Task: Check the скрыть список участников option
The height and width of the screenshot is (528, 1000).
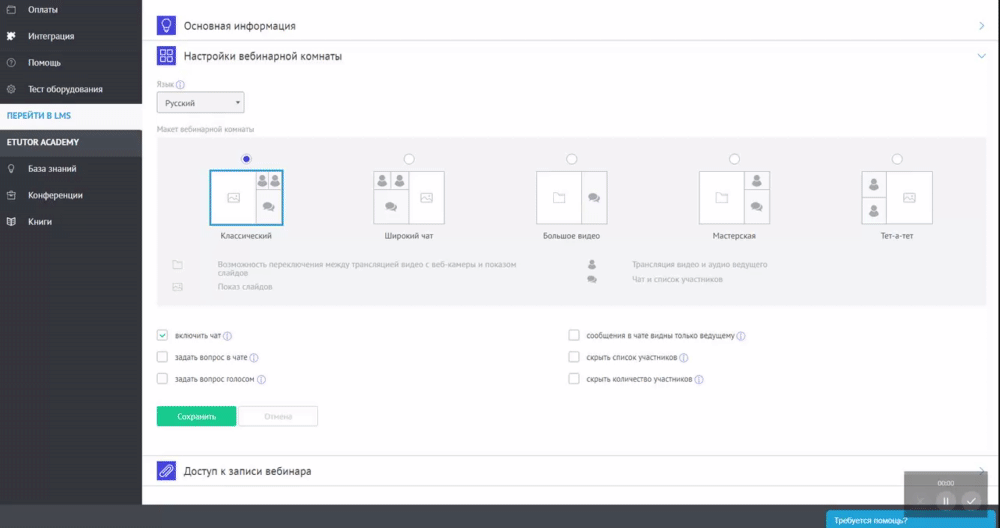Action: tap(574, 357)
